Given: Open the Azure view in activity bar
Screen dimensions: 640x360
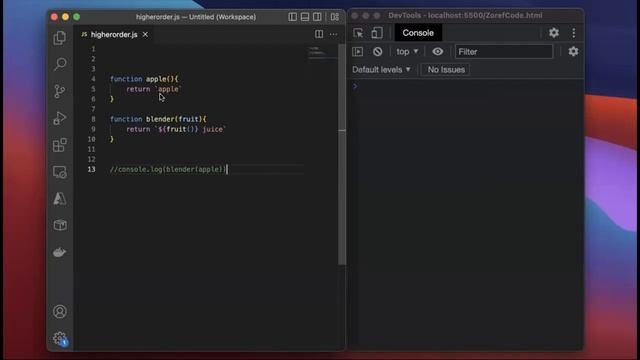Looking at the screenshot, I should click(60, 199).
